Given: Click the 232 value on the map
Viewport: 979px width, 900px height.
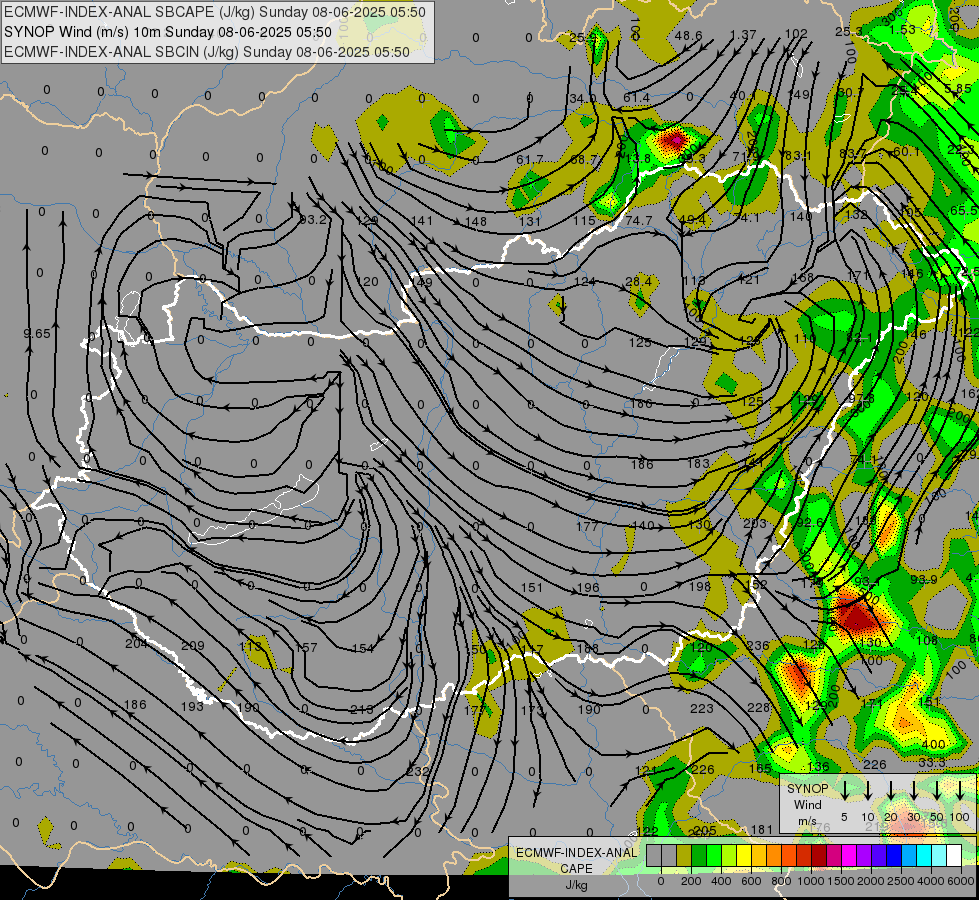Looking at the screenshot, I should coord(417,771).
